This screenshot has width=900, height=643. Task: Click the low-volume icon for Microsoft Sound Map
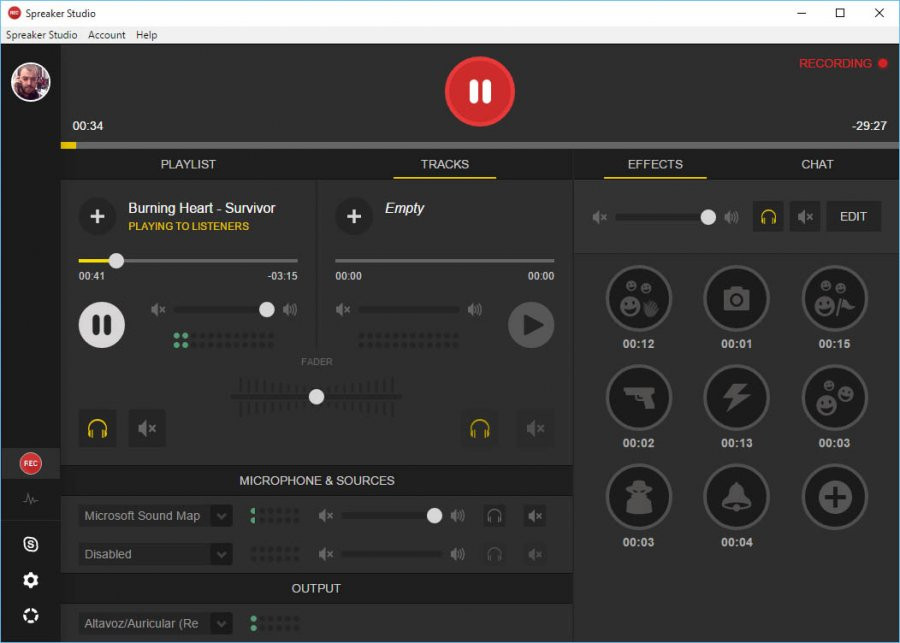coord(326,516)
